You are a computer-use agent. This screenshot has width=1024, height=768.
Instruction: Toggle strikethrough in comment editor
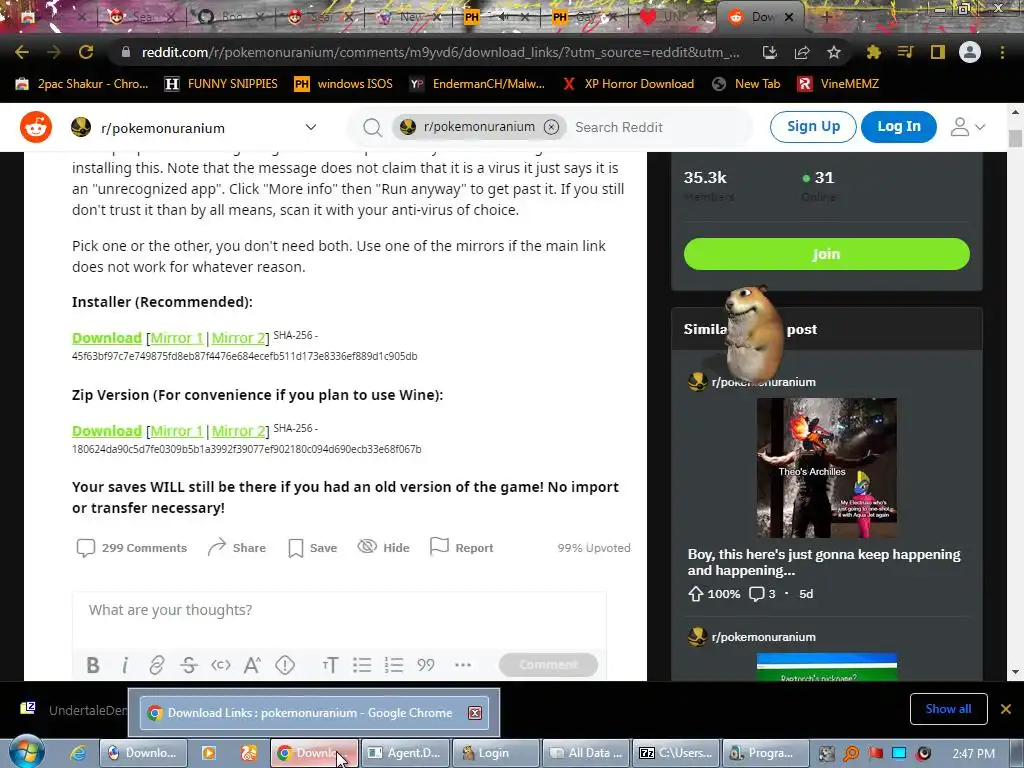[x=189, y=665]
